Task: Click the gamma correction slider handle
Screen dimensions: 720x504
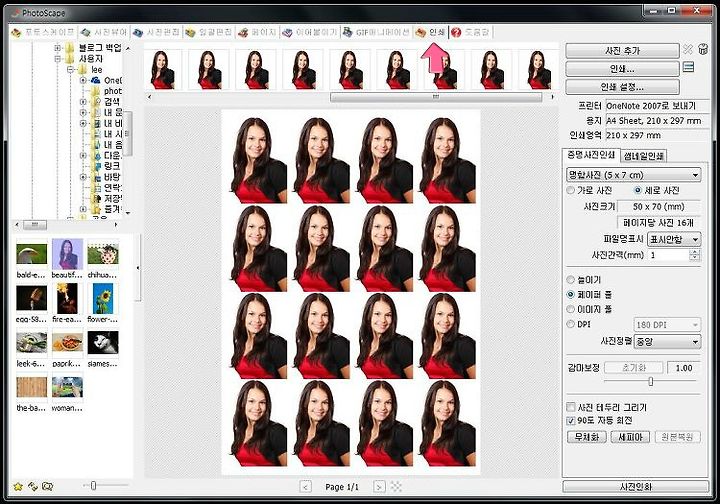Action: [651, 381]
